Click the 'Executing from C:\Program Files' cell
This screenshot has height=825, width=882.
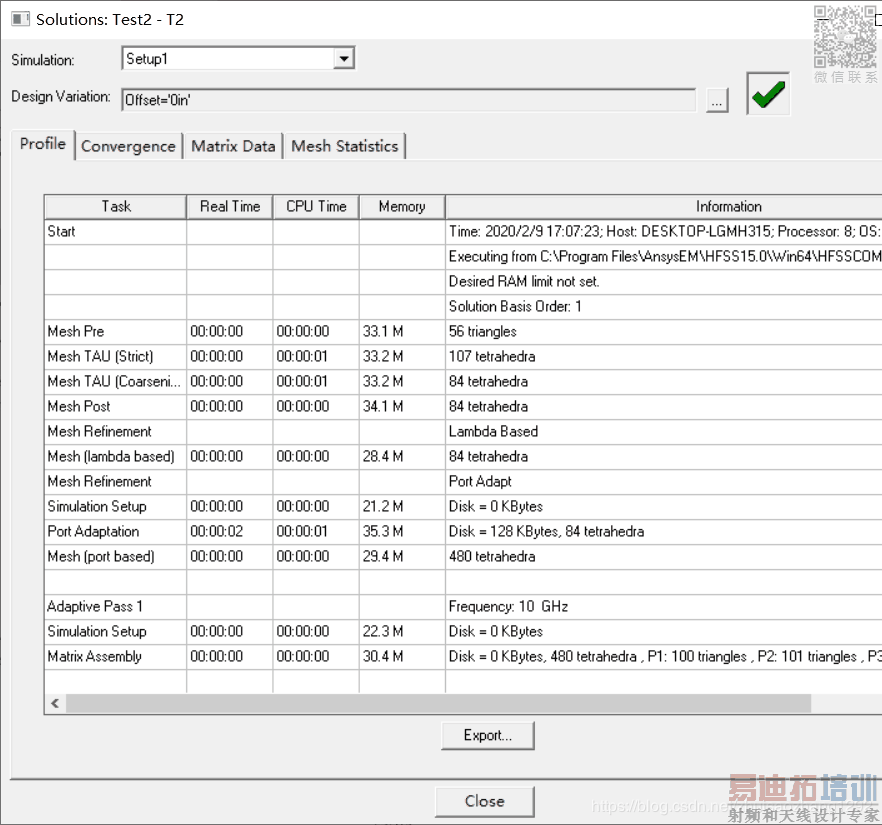pos(664,256)
